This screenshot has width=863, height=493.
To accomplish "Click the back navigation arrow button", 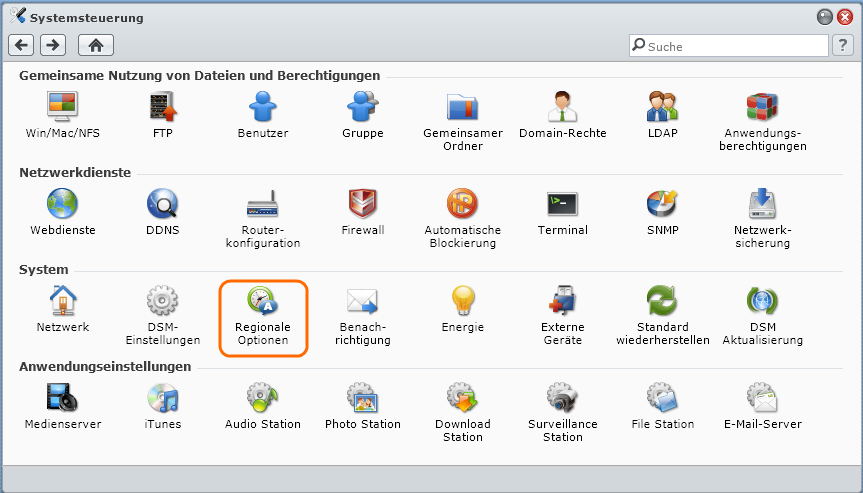I will [x=22, y=45].
